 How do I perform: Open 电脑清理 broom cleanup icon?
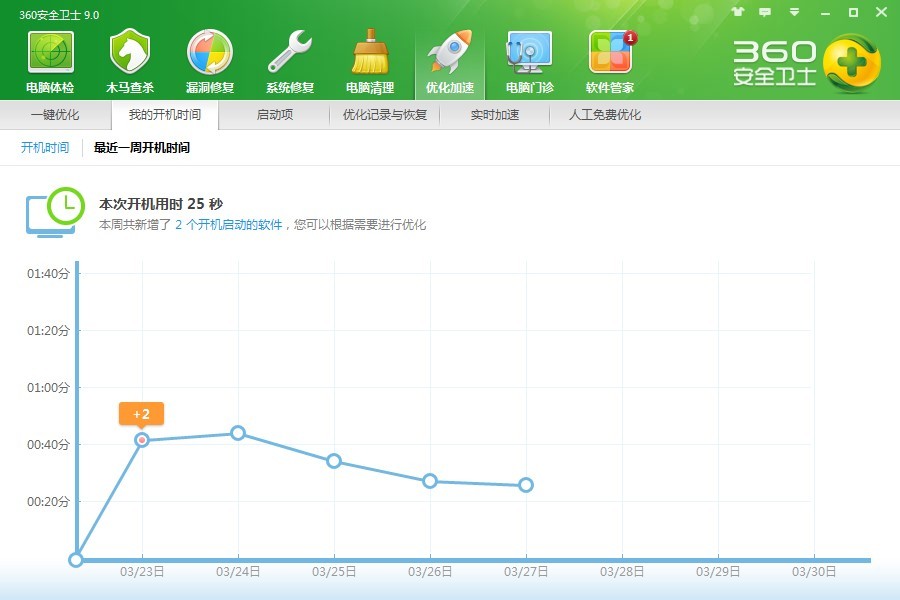click(370, 52)
